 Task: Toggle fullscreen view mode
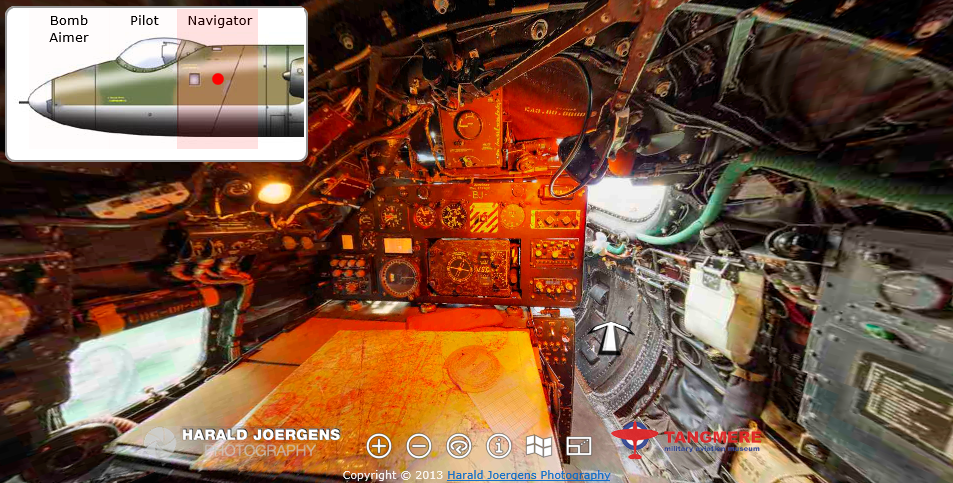click(x=579, y=446)
